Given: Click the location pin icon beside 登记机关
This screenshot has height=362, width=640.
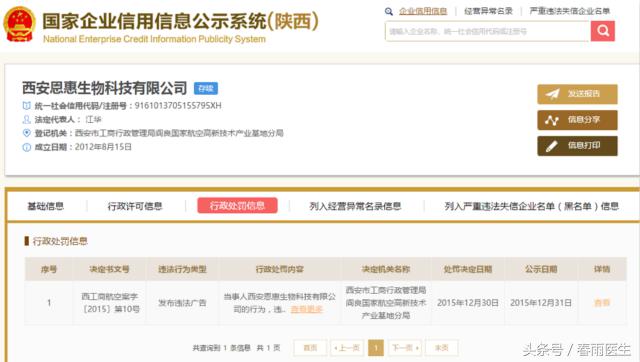Looking at the screenshot, I should pyautogui.click(x=27, y=133).
